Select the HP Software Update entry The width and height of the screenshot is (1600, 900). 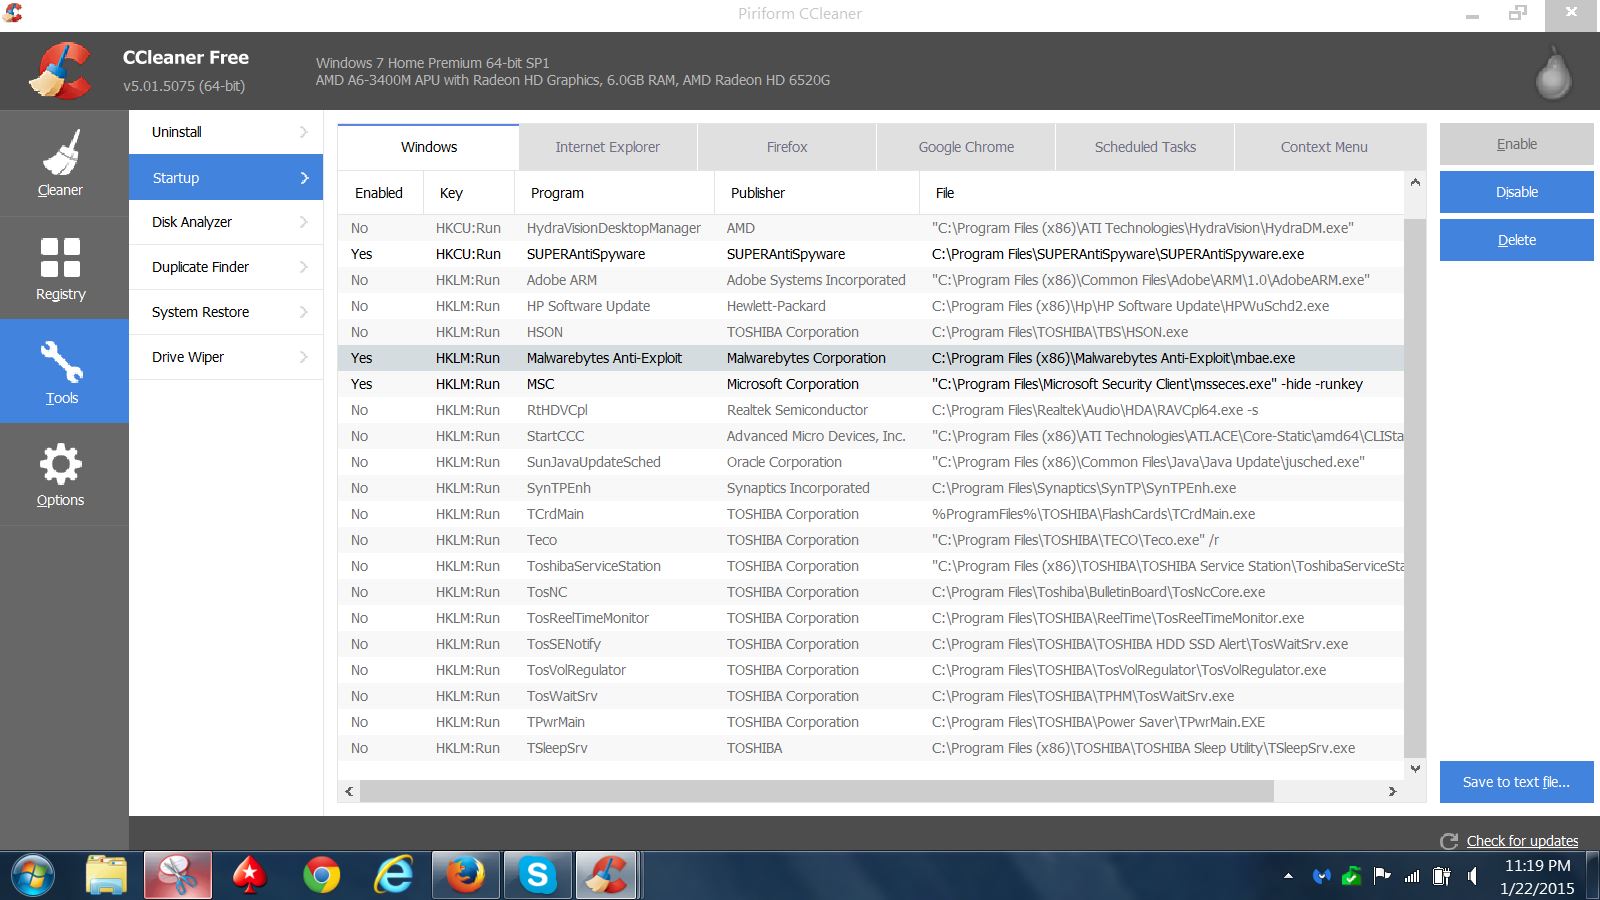click(871, 306)
